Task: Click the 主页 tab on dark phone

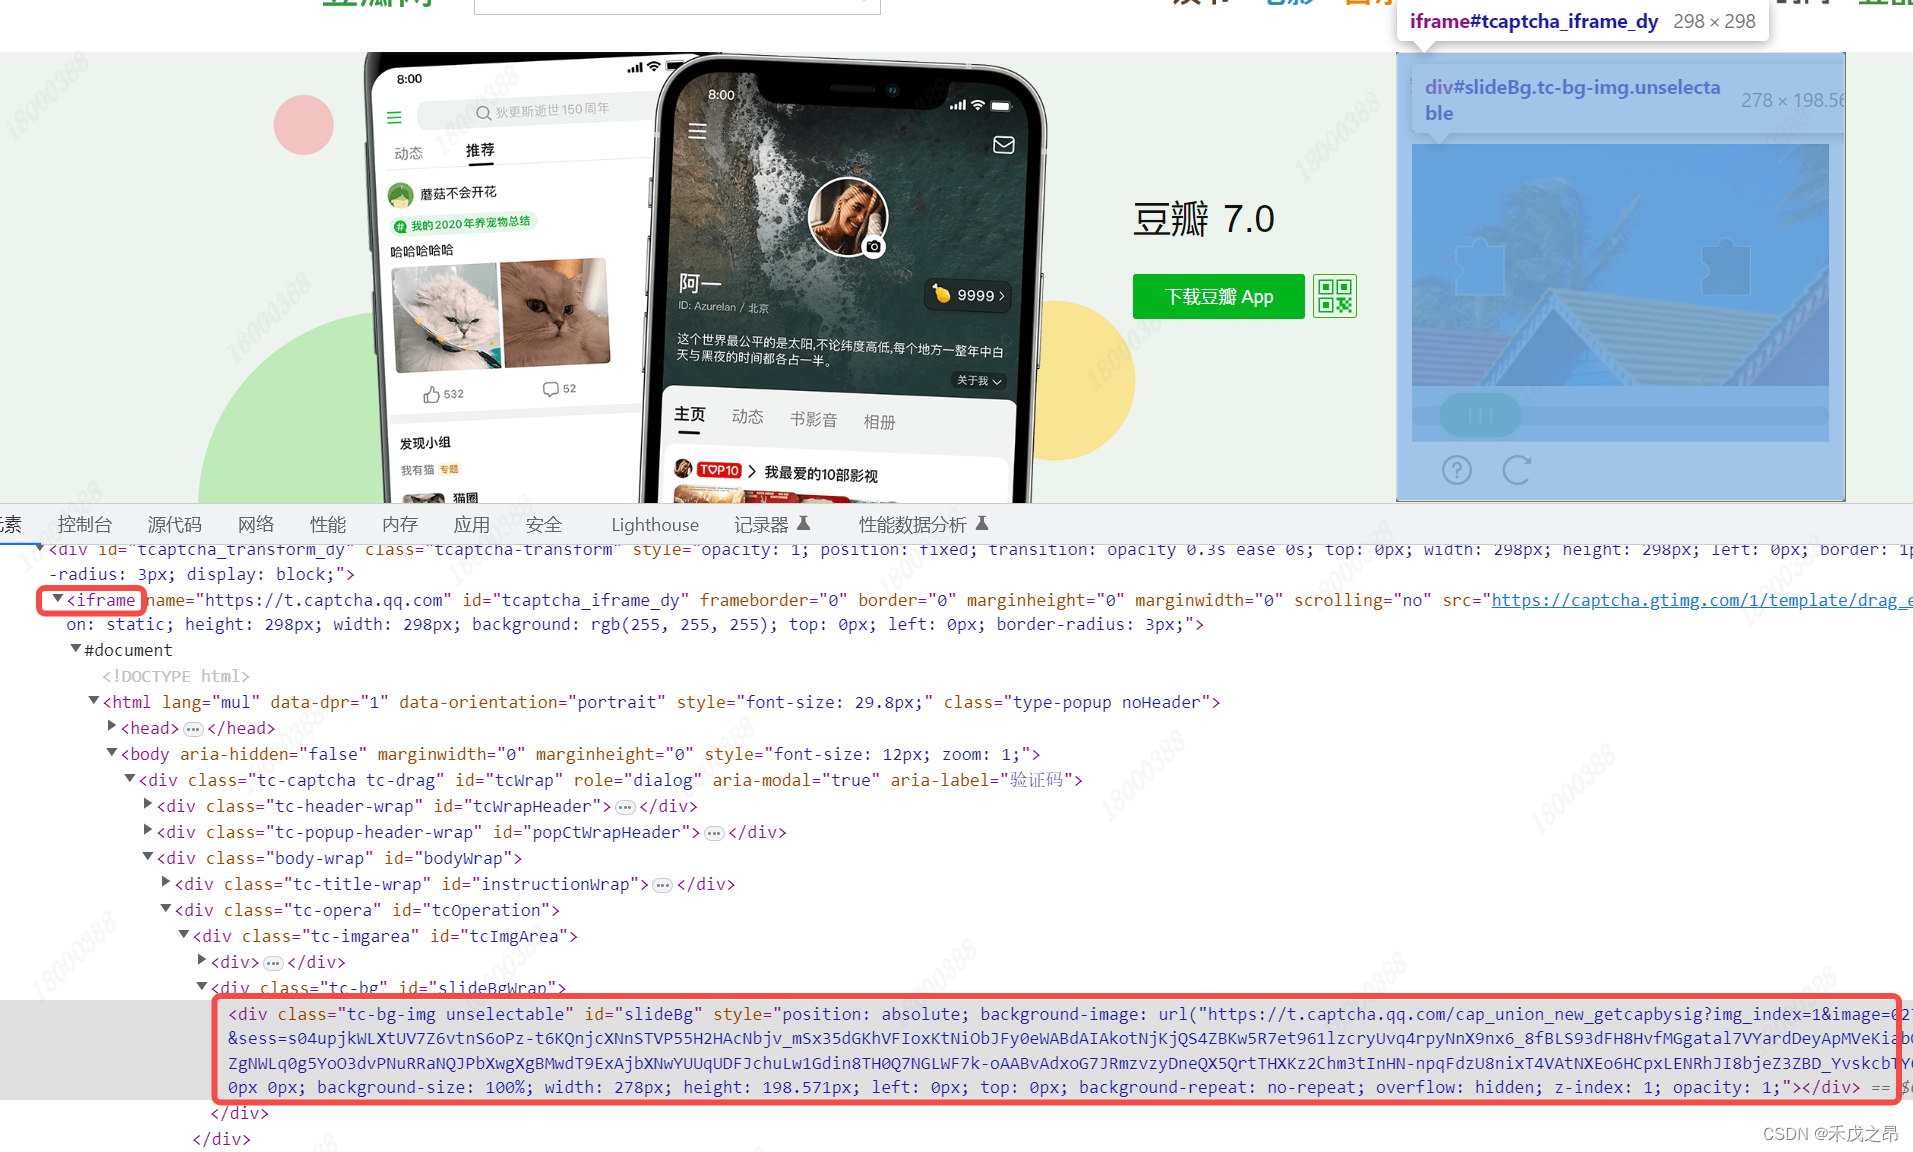Action: click(x=689, y=414)
